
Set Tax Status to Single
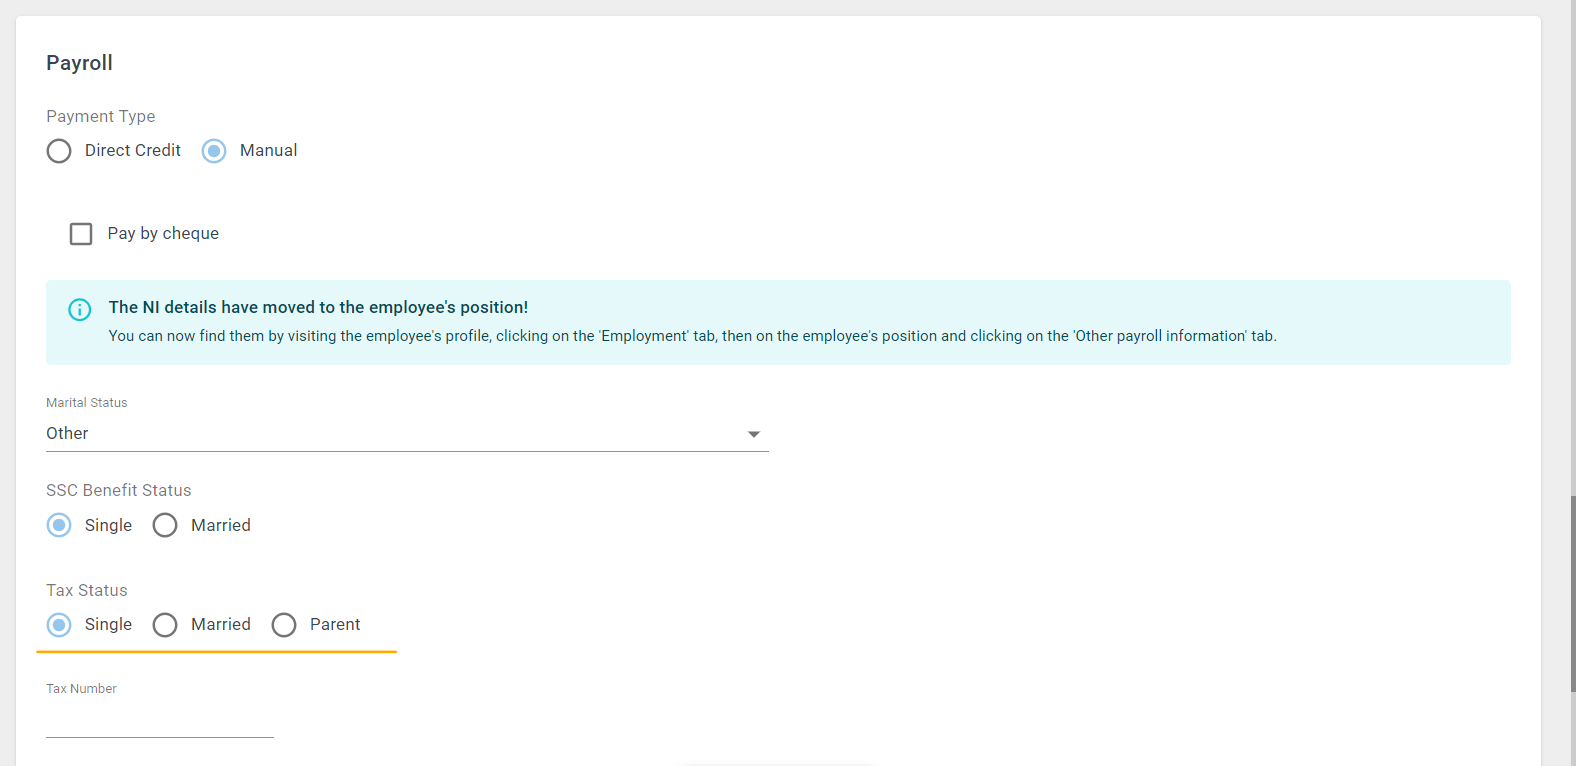(x=59, y=625)
